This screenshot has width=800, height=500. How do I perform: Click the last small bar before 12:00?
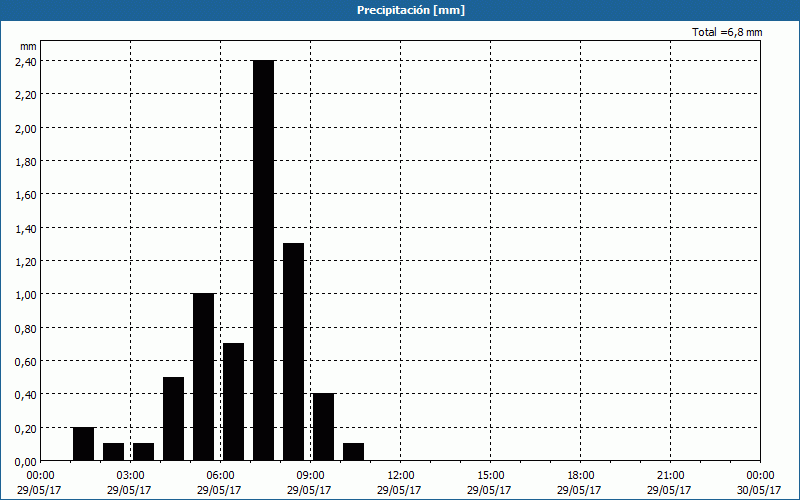coord(354,452)
